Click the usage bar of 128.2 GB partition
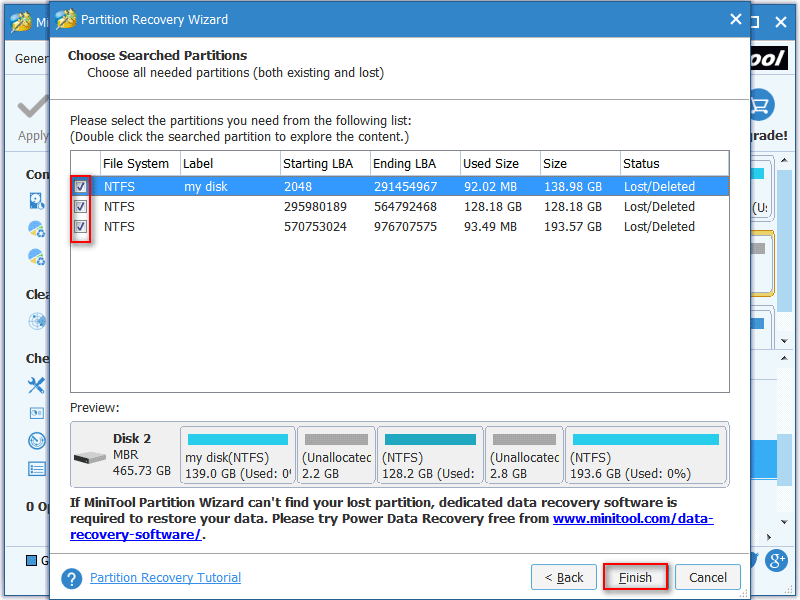This screenshot has width=800, height=600. pyautogui.click(x=430, y=439)
